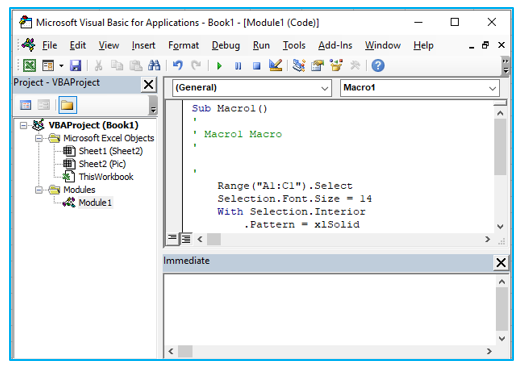Select the VBAProject (Book1) root item
The width and height of the screenshot is (522, 370).
pos(93,125)
